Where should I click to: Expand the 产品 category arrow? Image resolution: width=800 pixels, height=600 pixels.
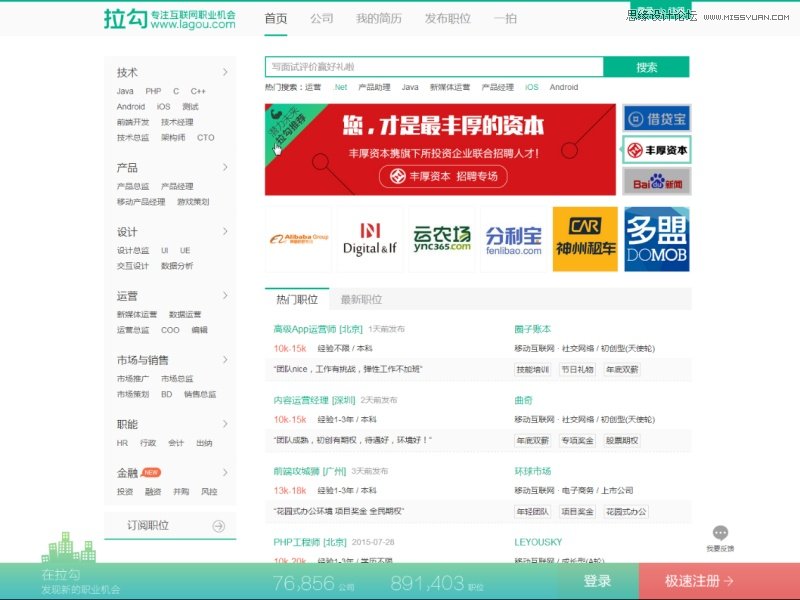tap(225, 167)
